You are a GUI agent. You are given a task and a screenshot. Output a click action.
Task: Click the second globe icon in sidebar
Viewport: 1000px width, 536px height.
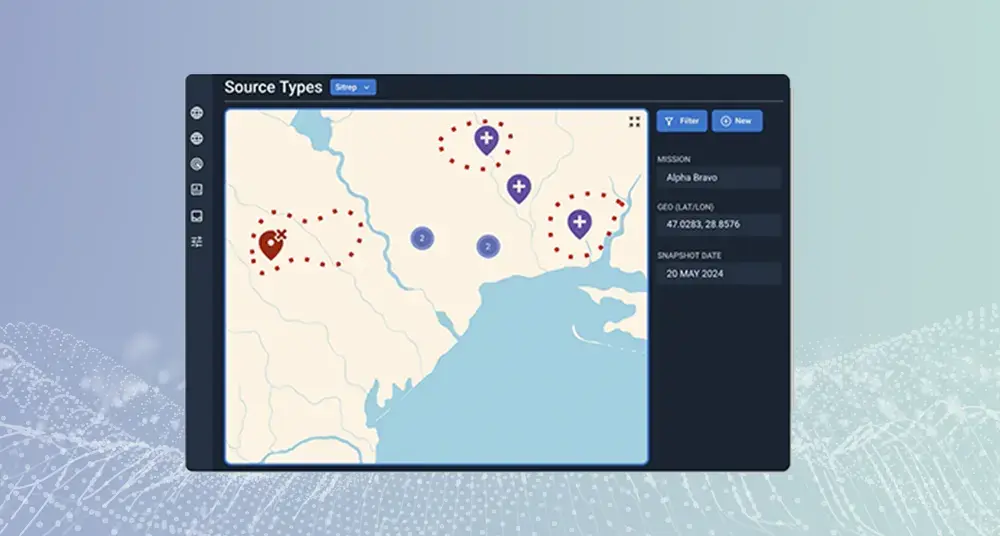197,139
